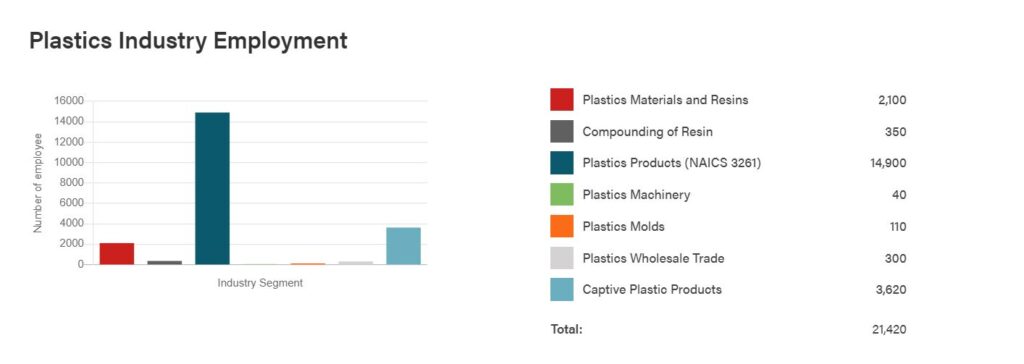Click the dark teal Plastics Products legend swatch
Viewport: 1024px width, 364px height.
562,163
